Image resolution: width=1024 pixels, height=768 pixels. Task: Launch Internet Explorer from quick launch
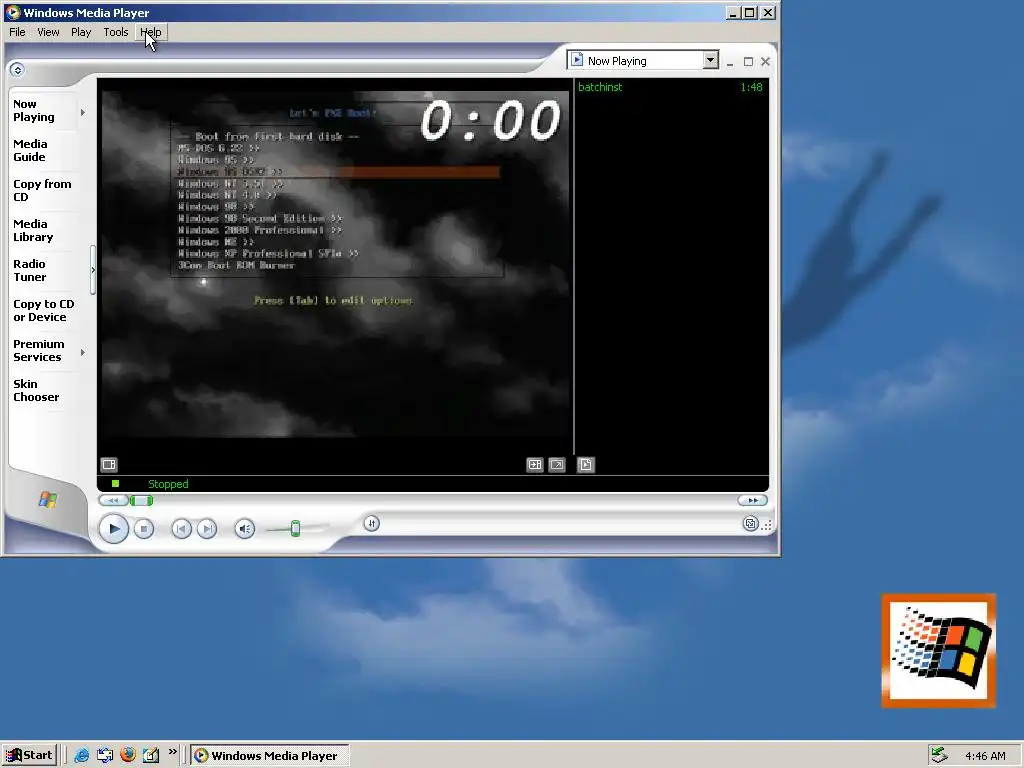click(x=82, y=755)
